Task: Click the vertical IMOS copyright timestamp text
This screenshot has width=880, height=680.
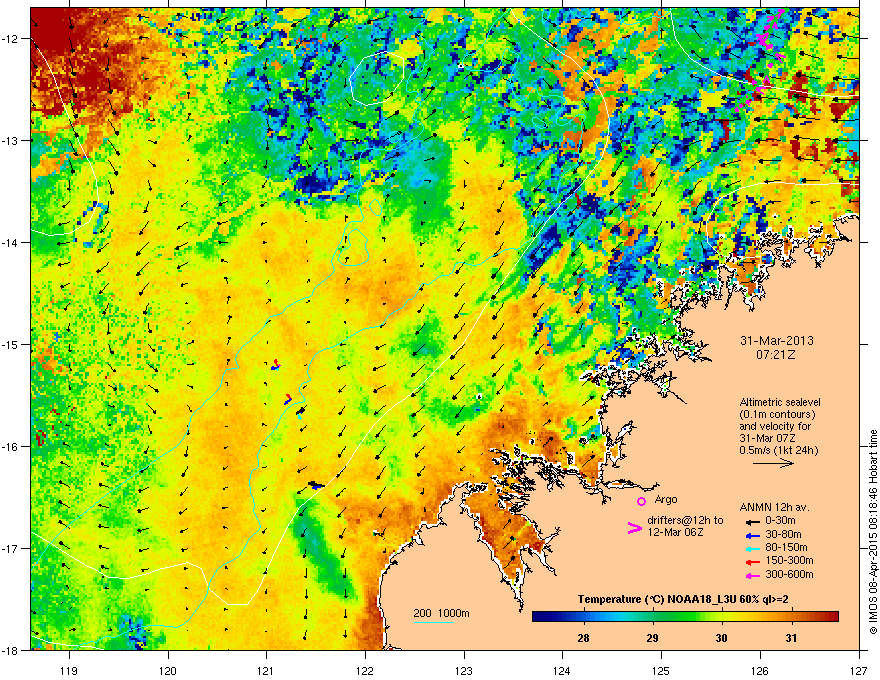Action: click(873, 532)
